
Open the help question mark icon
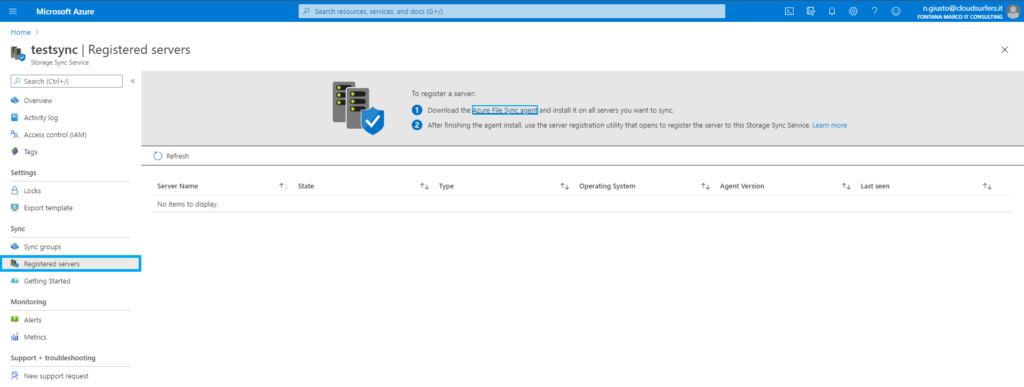(x=874, y=11)
